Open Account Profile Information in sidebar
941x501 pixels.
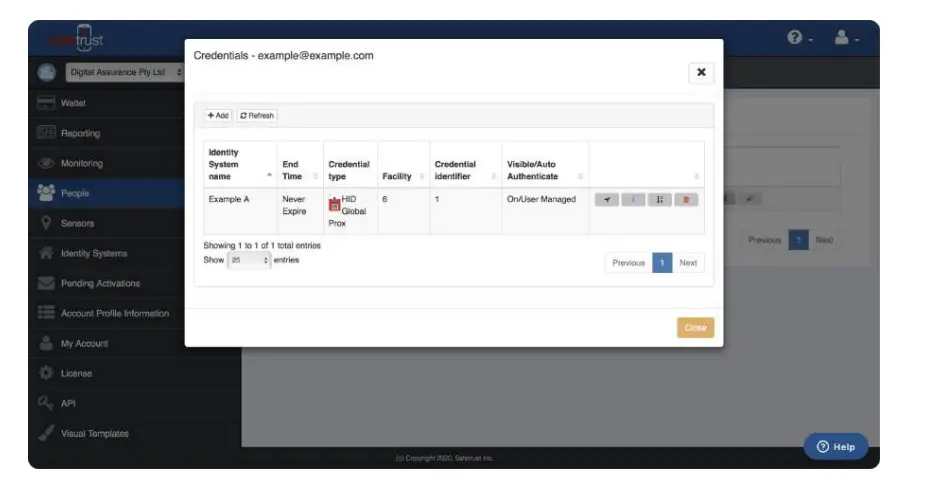[115, 313]
